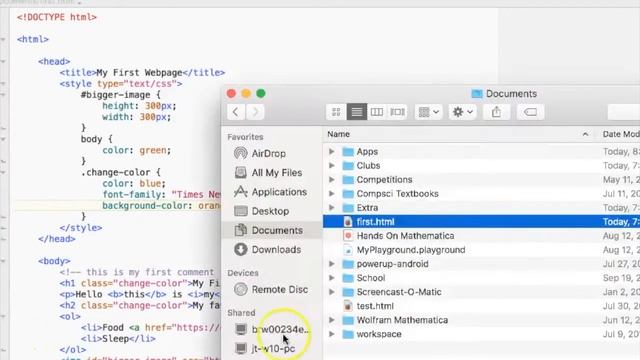The width and height of the screenshot is (640, 360).
Task: Click the first.html file icon
Action: tap(348, 222)
